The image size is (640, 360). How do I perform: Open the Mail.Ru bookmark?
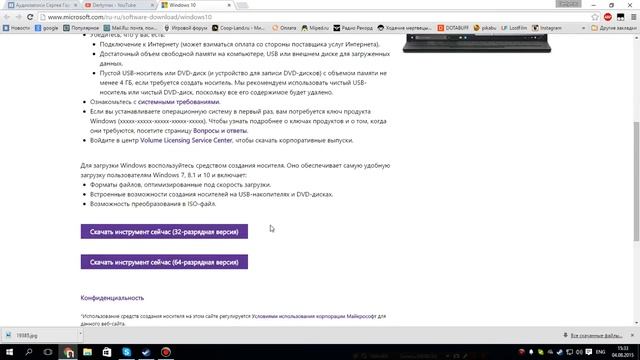click(x=130, y=28)
